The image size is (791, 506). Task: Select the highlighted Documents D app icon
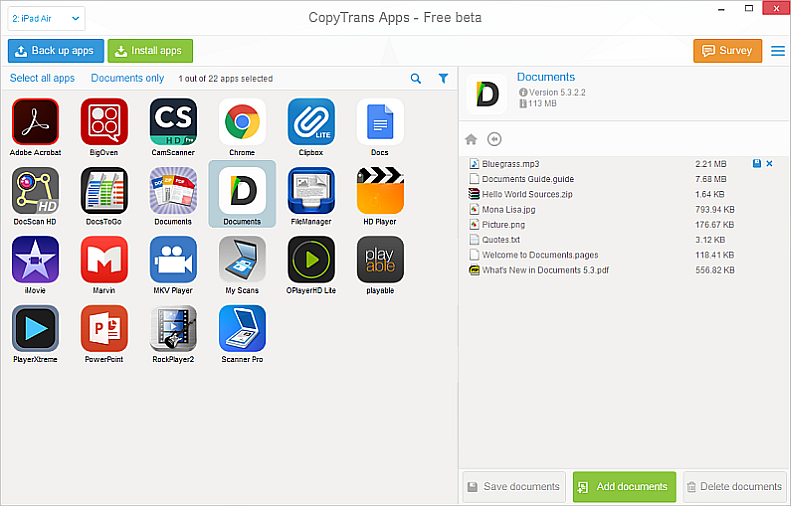click(x=242, y=191)
